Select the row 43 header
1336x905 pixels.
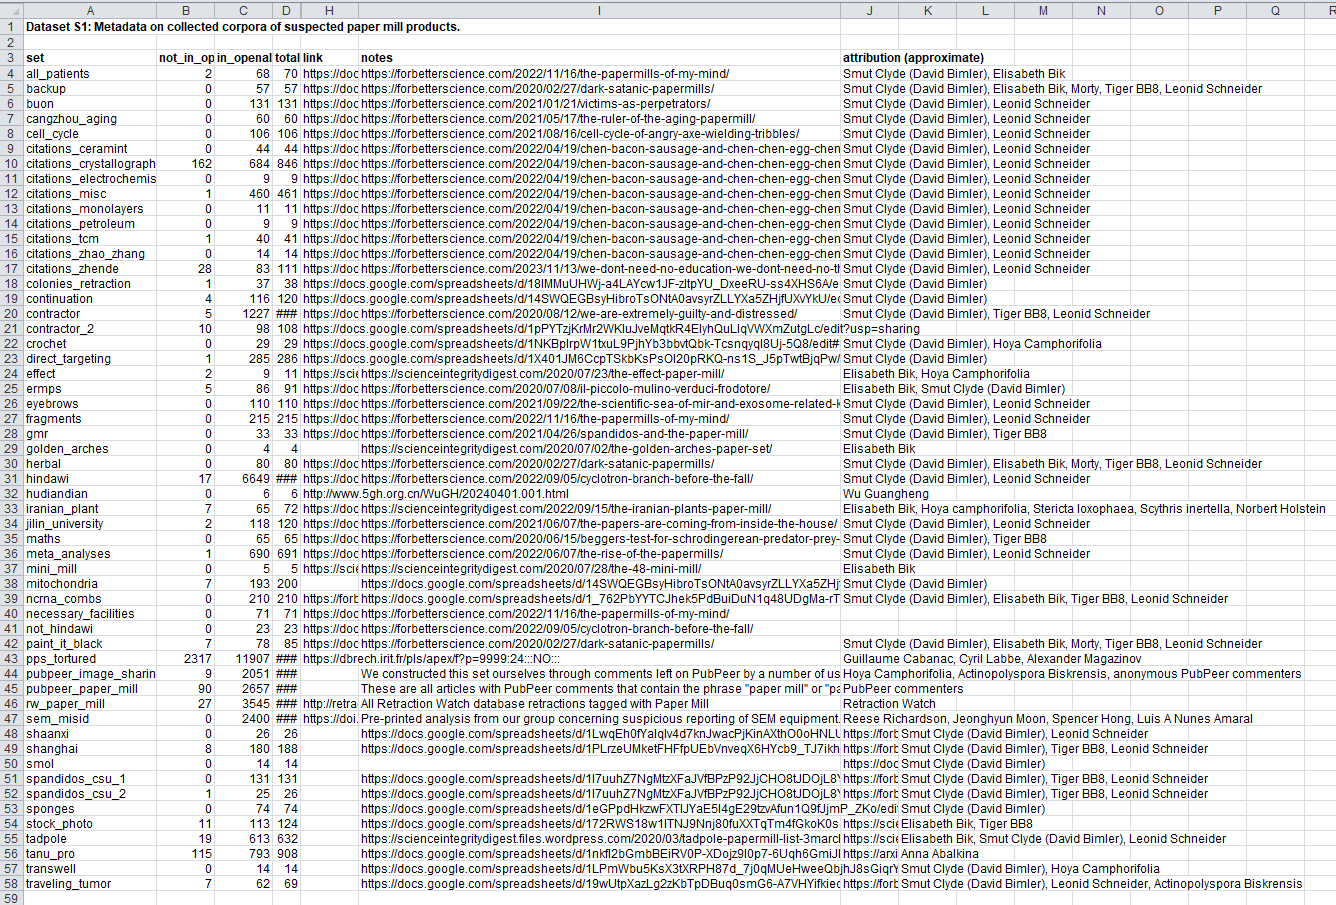tap(11, 659)
